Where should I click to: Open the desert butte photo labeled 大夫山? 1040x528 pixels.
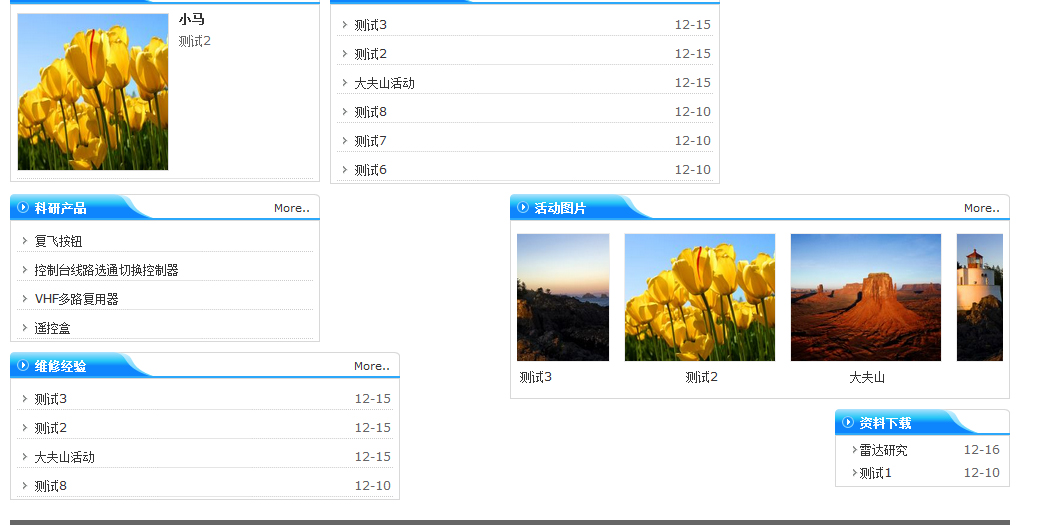point(865,297)
